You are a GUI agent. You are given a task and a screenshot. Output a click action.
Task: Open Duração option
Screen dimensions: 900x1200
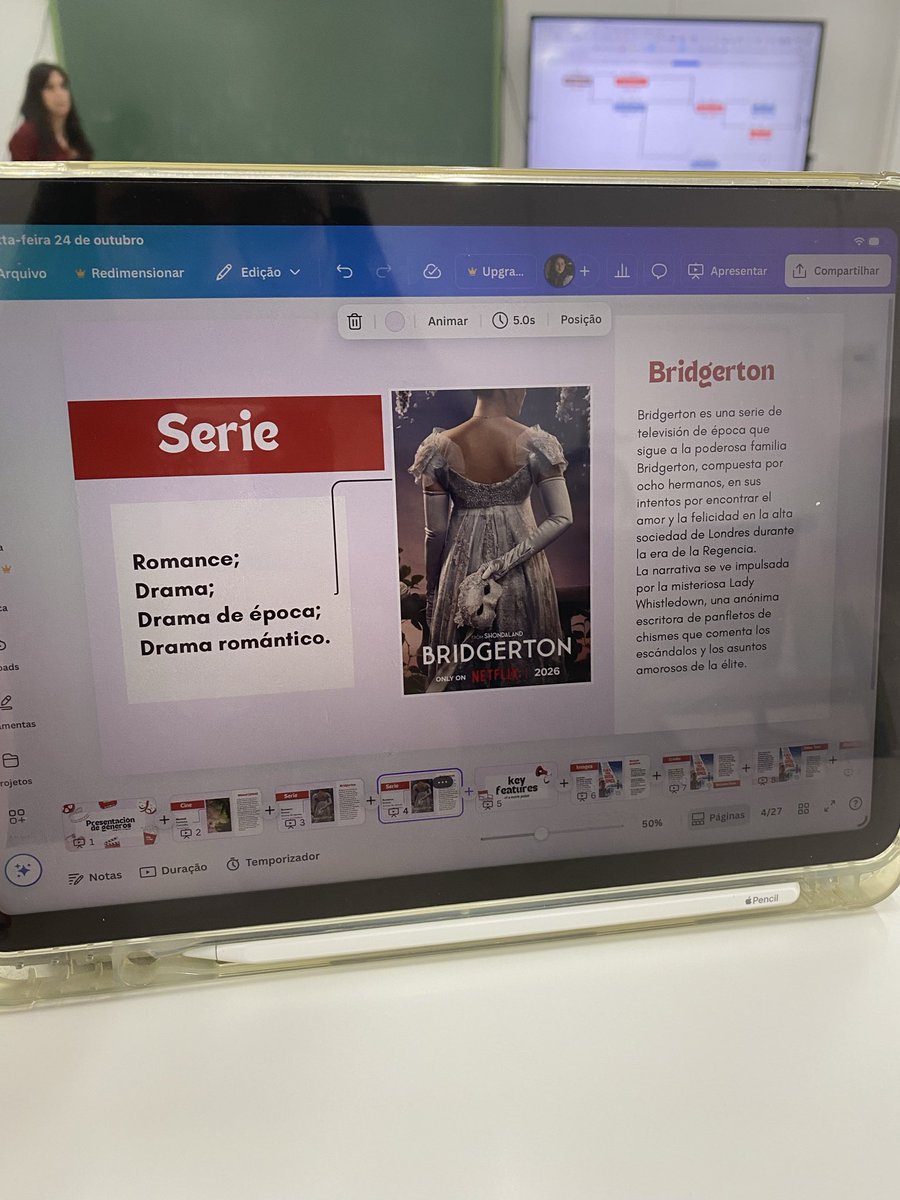click(x=174, y=870)
